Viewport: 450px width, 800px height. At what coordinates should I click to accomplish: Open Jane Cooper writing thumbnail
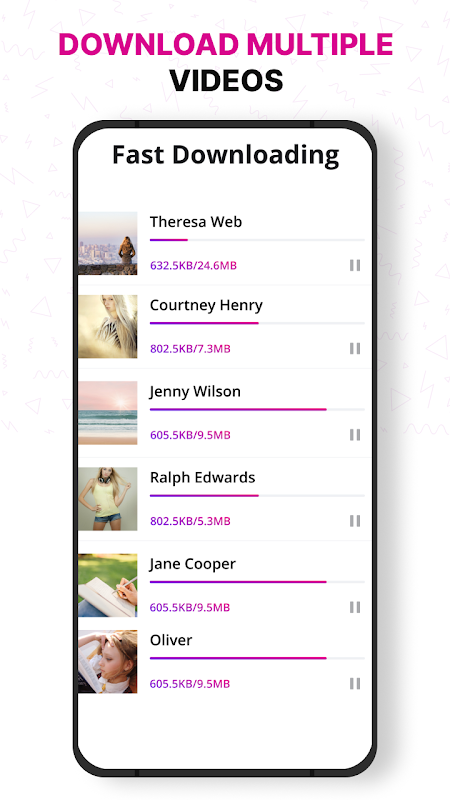click(x=108, y=585)
